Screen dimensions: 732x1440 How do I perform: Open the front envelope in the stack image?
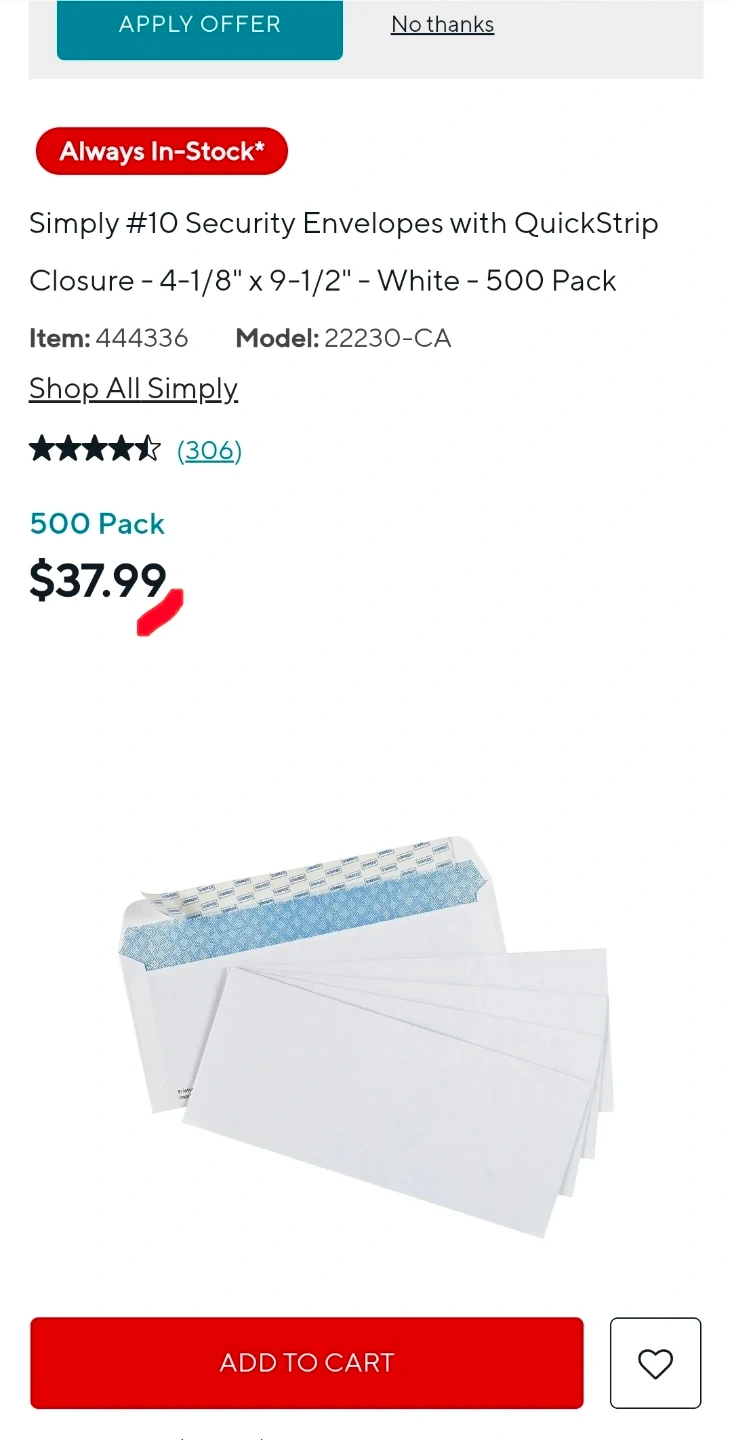coord(390,1100)
